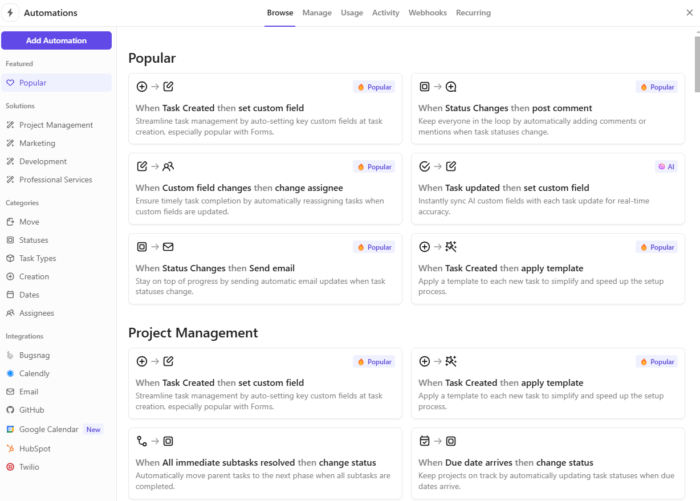Viewport: 700px width, 501px height.
Task: Open Google Calendar integration
Action: (46, 429)
